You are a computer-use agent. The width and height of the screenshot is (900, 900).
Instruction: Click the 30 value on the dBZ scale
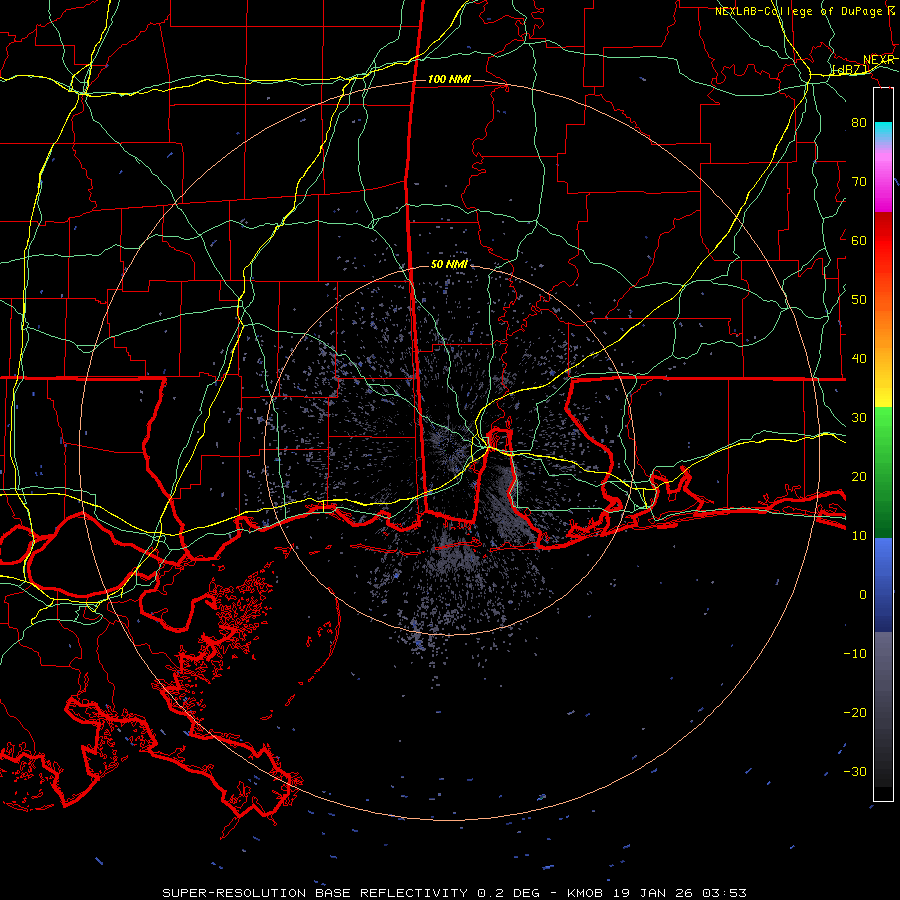click(859, 417)
